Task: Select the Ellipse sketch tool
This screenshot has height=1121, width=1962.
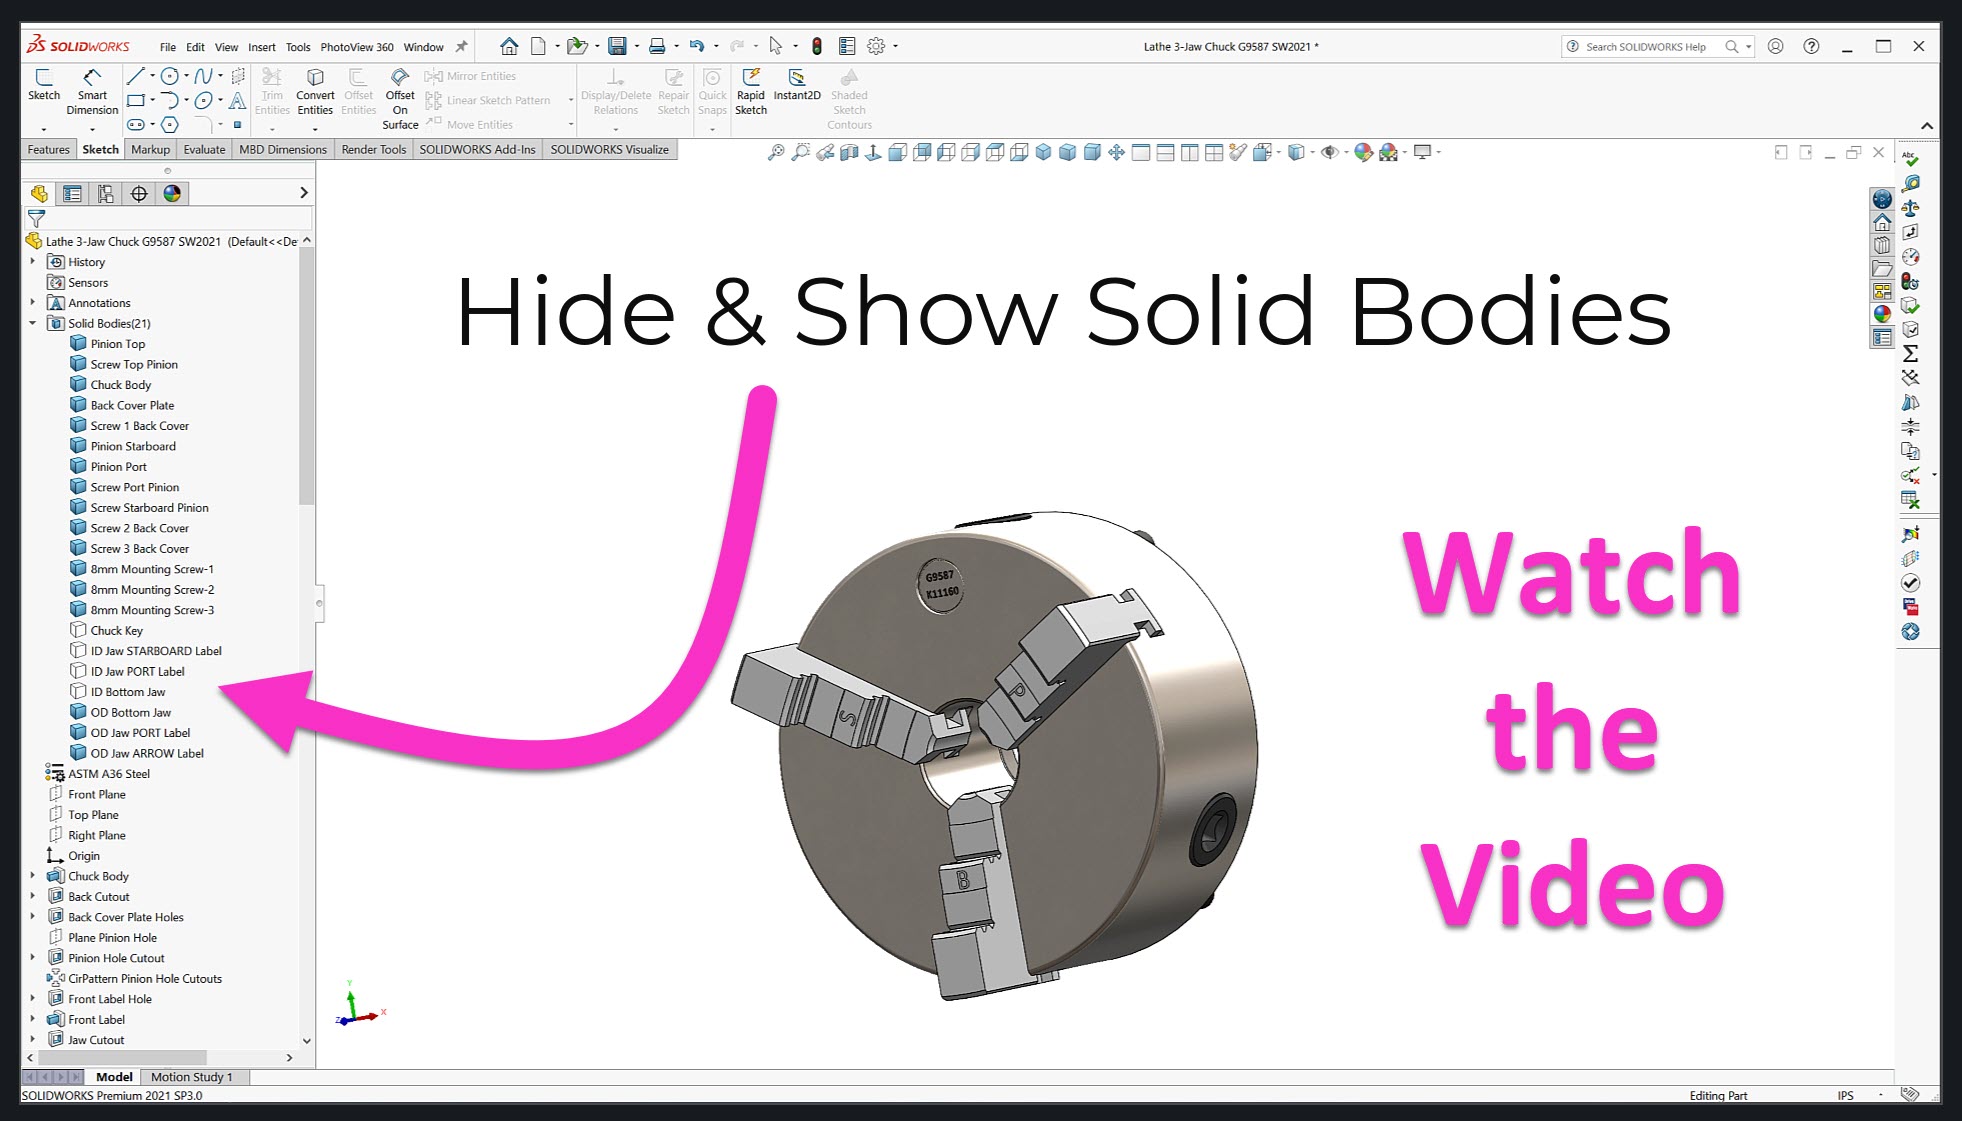Action: click(204, 100)
